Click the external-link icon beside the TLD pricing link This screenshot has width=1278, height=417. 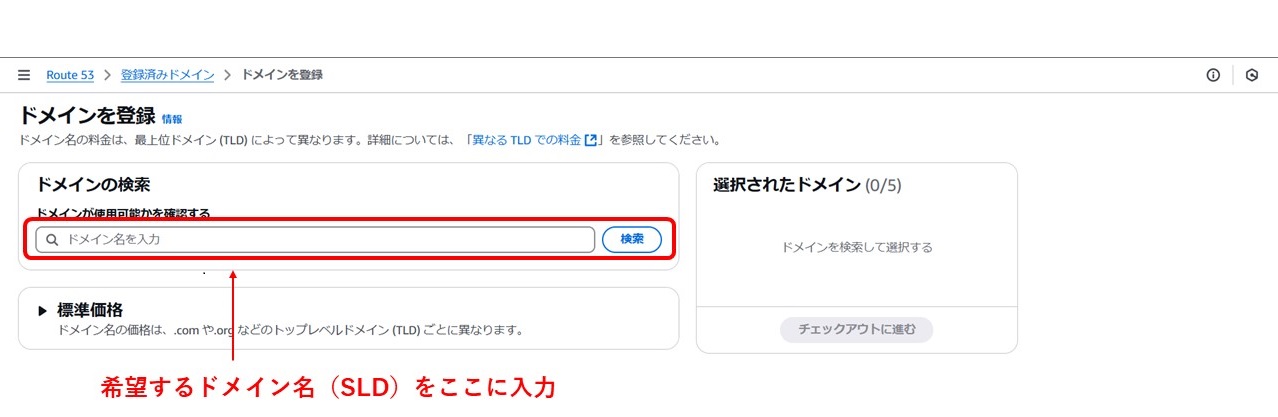point(591,140)
